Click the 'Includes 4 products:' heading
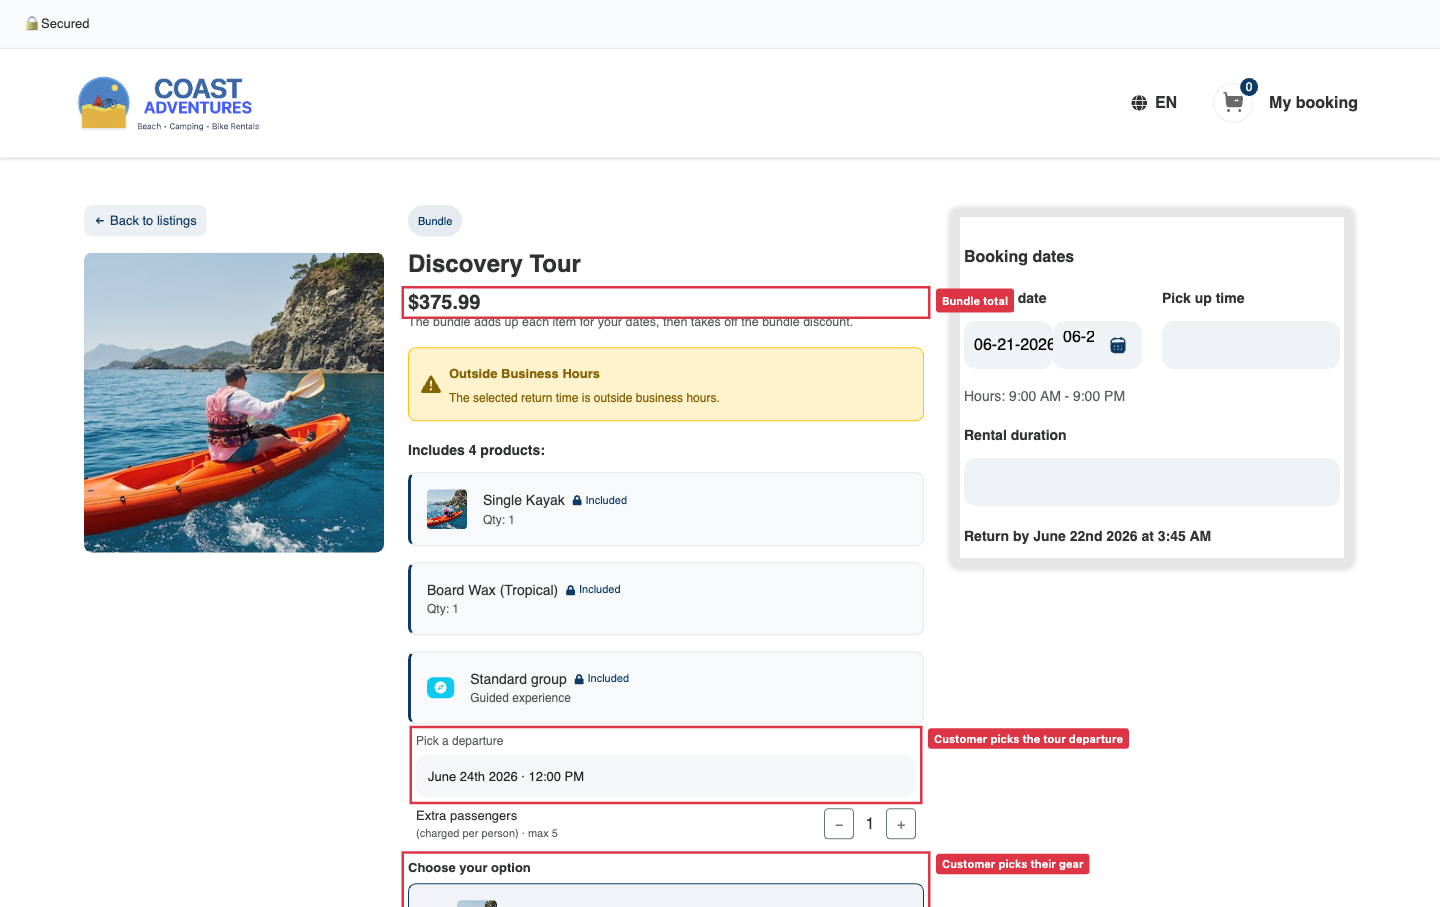1440x907 pixels. click(476, 451)
